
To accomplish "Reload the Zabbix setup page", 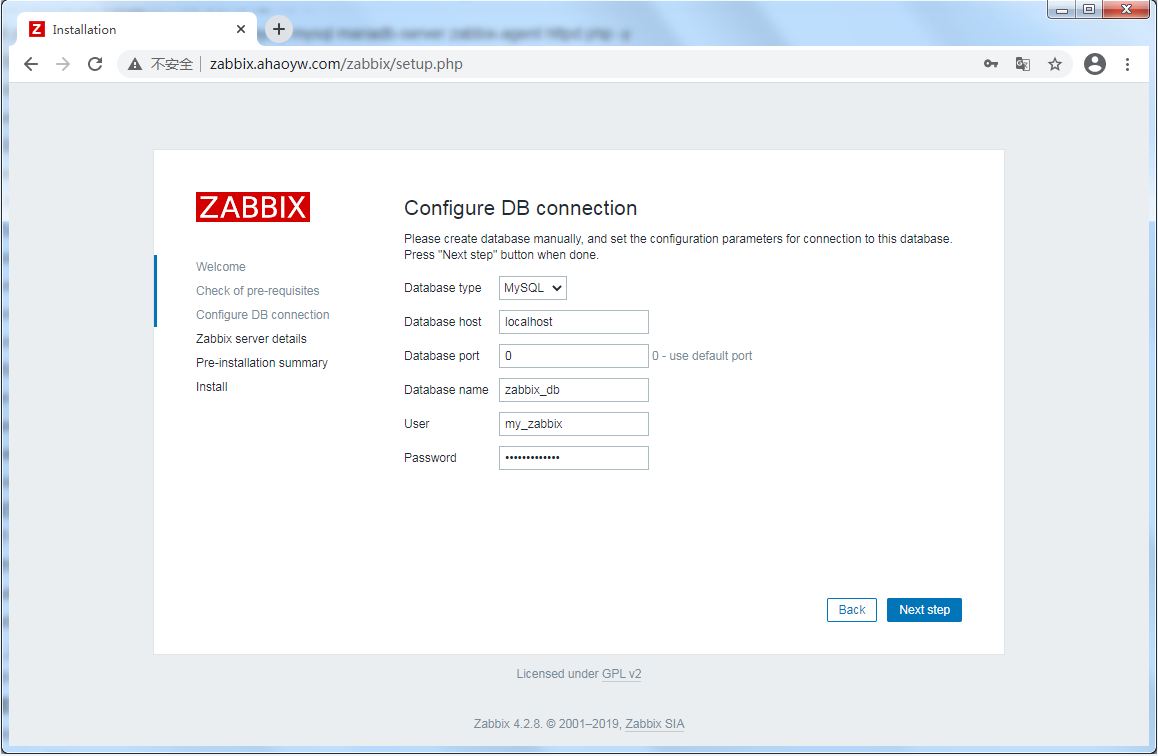I will coord(95,64).
